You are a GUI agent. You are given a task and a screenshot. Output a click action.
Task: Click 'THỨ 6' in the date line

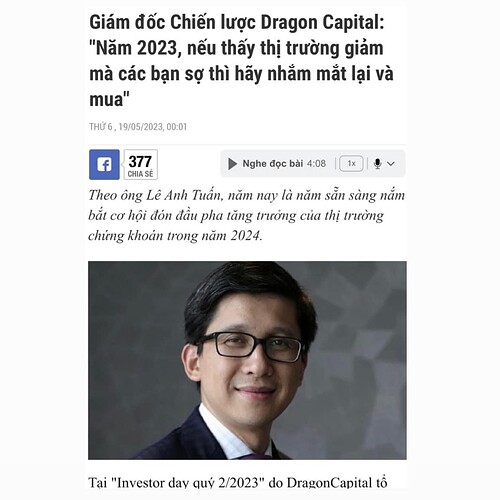(x=101, y=127)
